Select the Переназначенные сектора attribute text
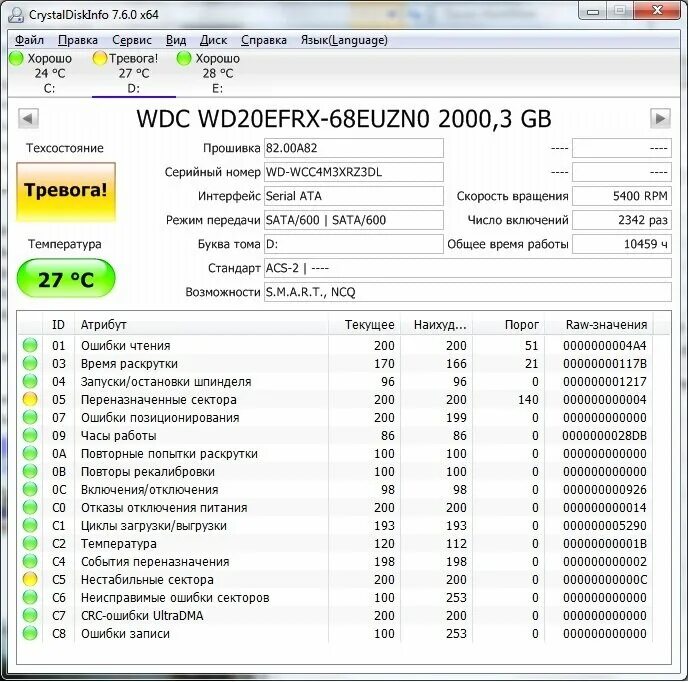 (x=159, y=400)
